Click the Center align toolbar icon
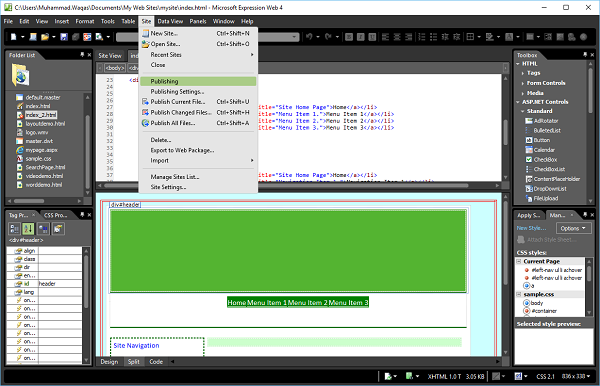Image resolution: width=600 pixels, height=386 pixels. [397, 37]
